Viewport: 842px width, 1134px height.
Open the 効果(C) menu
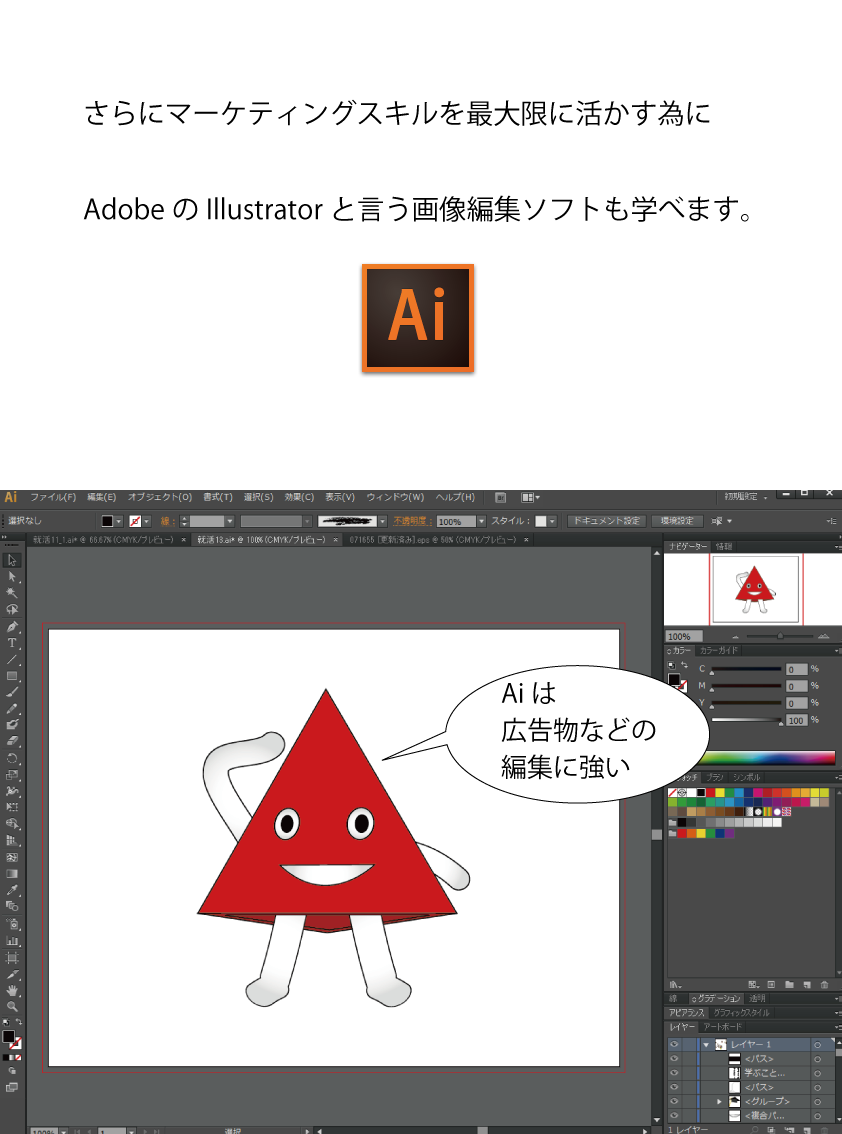pos(299,497)
